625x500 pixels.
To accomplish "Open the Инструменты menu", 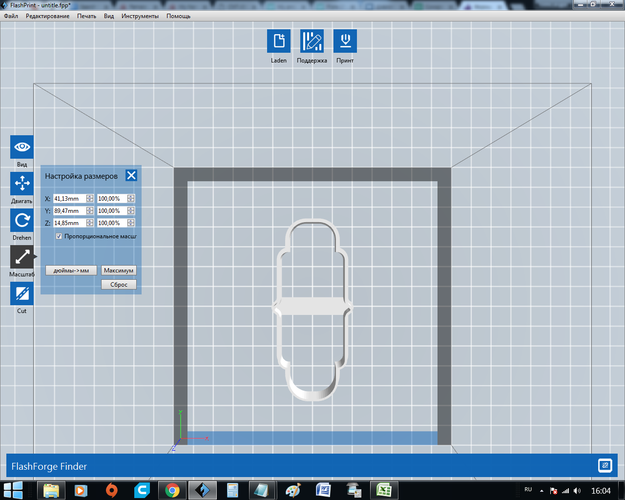I will (140, 16).
